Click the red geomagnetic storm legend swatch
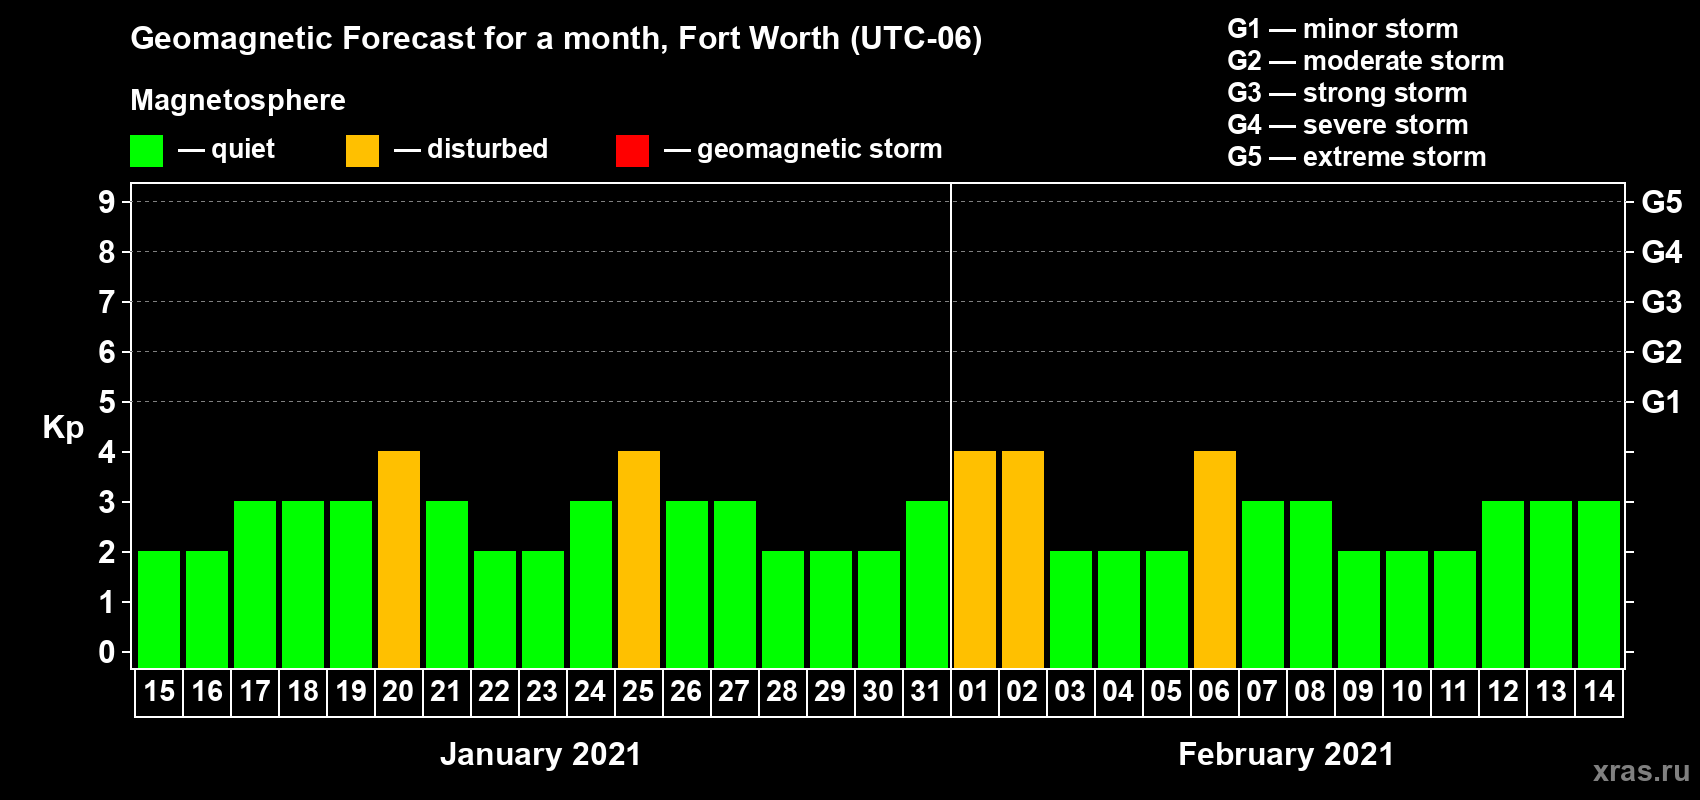Image resolution: width=1700 pixels, height=800 pixels. coord(632,151)
